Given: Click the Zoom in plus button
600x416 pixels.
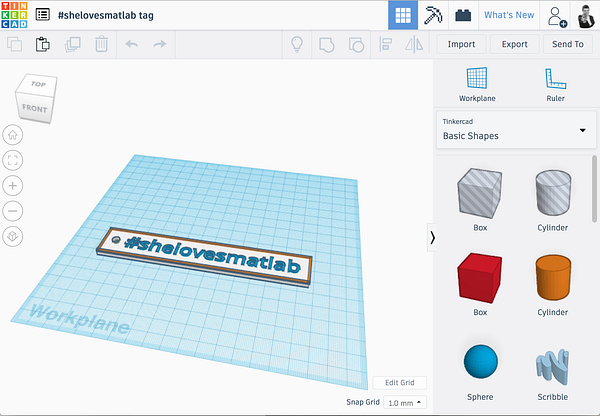Looking at the screenshot, I should click(13, 186).
